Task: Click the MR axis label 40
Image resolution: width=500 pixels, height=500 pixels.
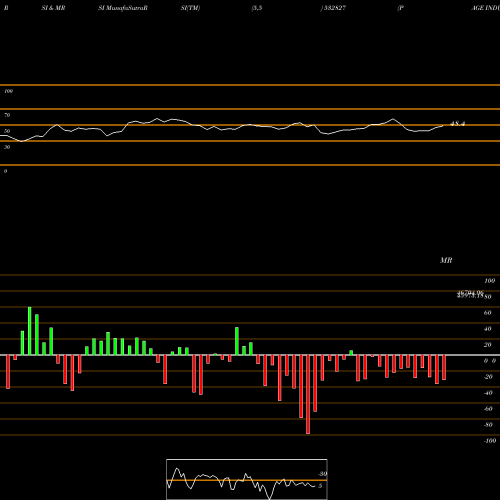Action: [487, 329]
